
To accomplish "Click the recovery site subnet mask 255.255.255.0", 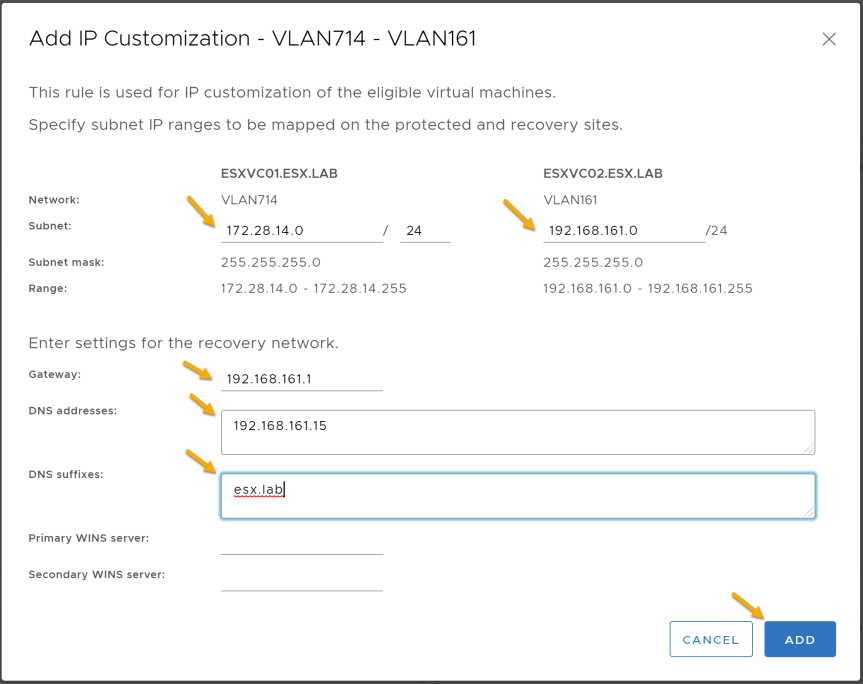I will [x=593, y=262].
